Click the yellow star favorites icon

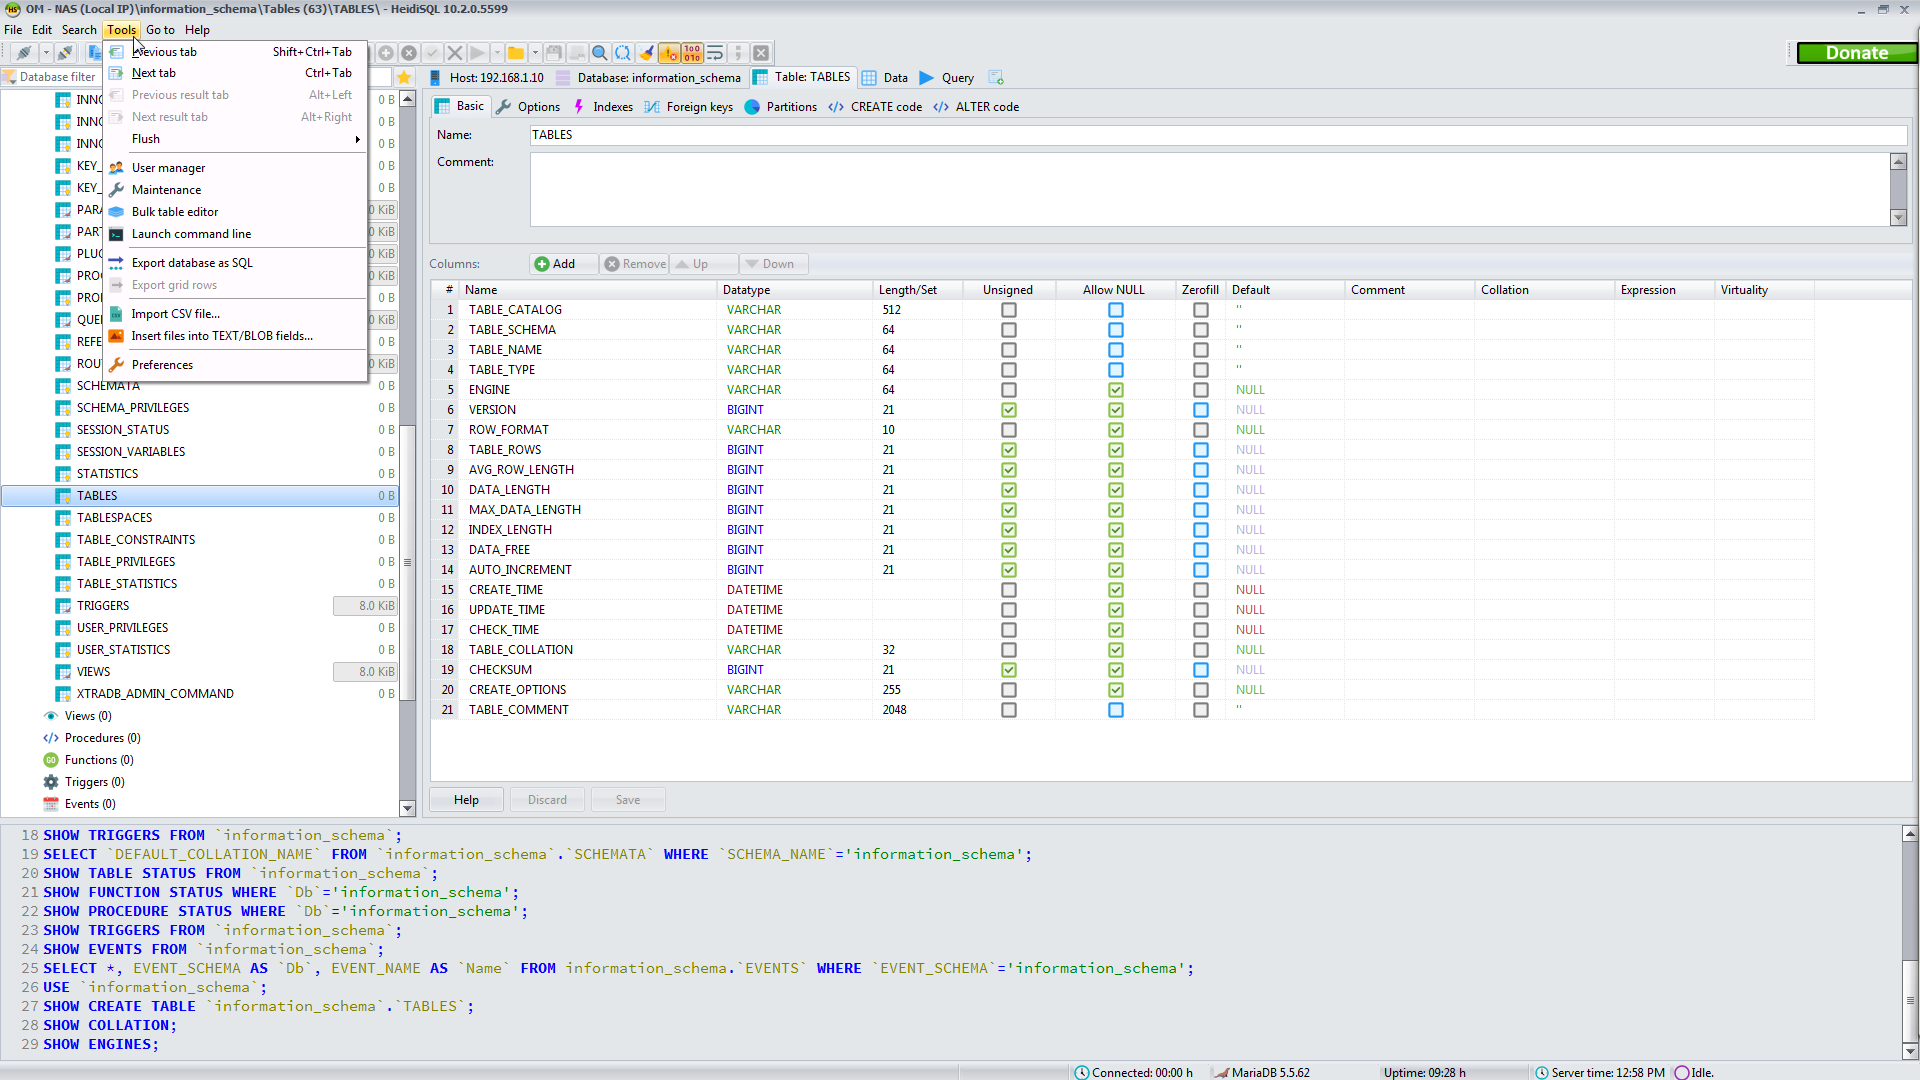coord(404,78)
